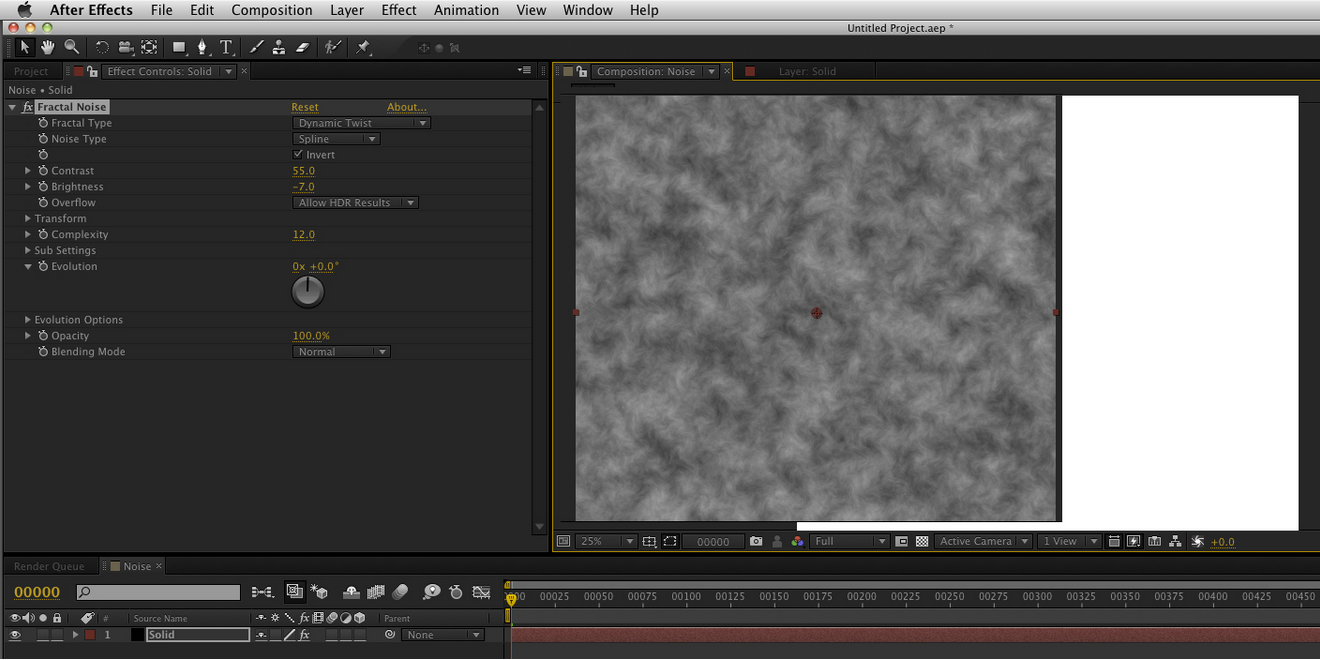Uncheck the Invert checkbox
Image resolution: width=1320 pixels, height=660 pixels.
[x=298, y=155]
